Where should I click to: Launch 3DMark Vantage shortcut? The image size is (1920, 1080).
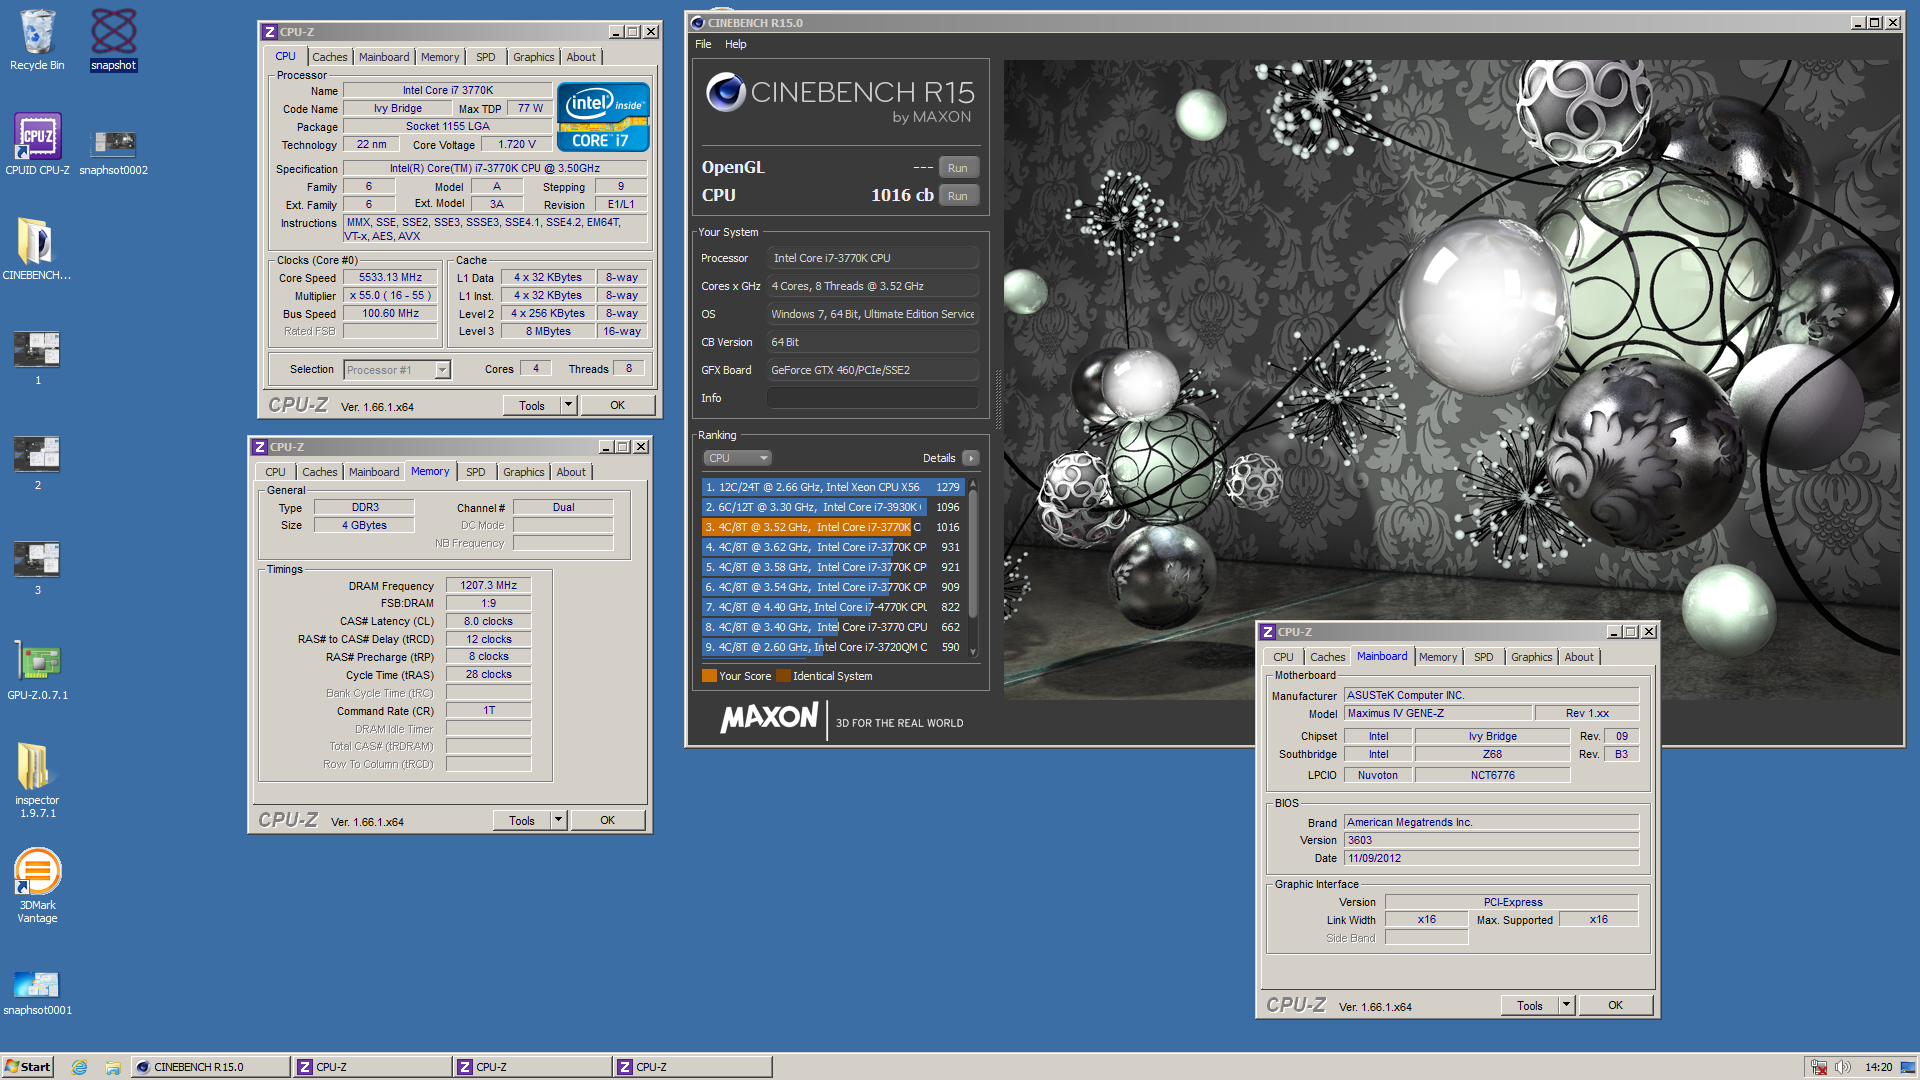[x=37, y=885]
